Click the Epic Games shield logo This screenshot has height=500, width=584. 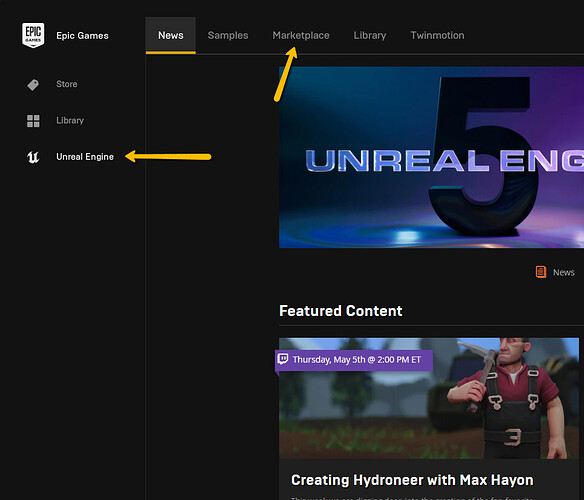[x=33, y=35]
